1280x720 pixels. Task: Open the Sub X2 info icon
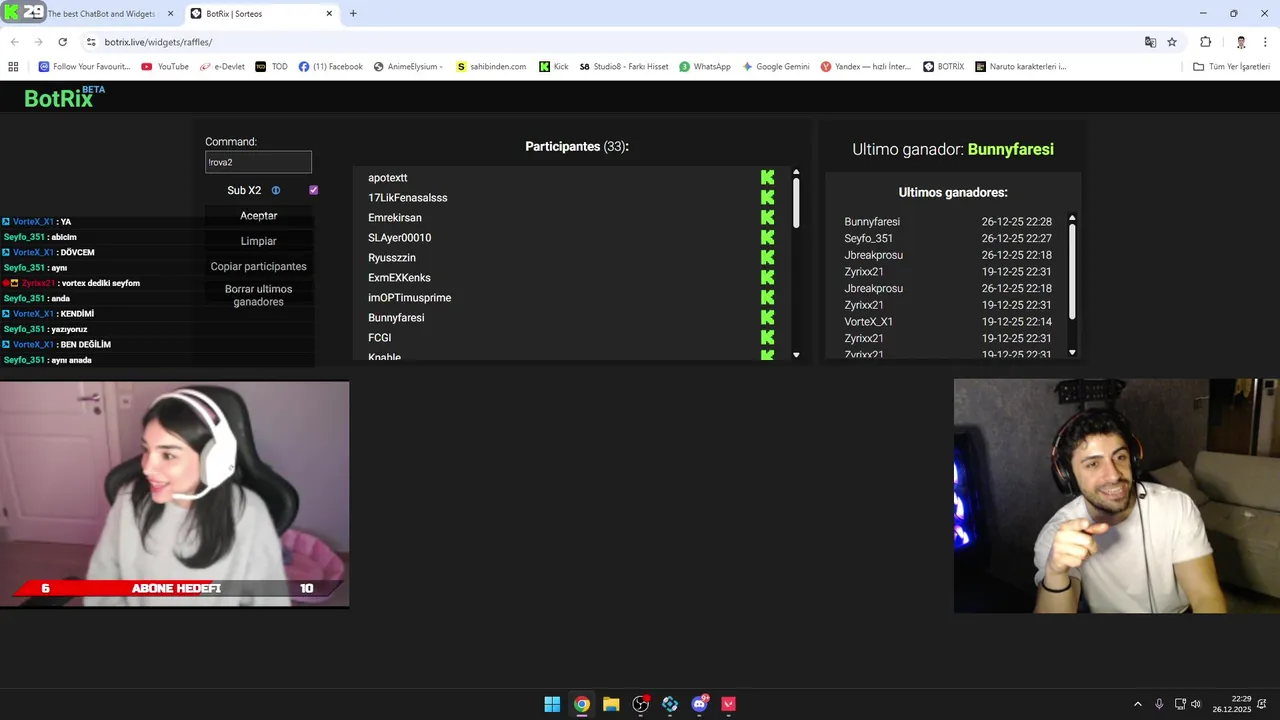point(276,190)
